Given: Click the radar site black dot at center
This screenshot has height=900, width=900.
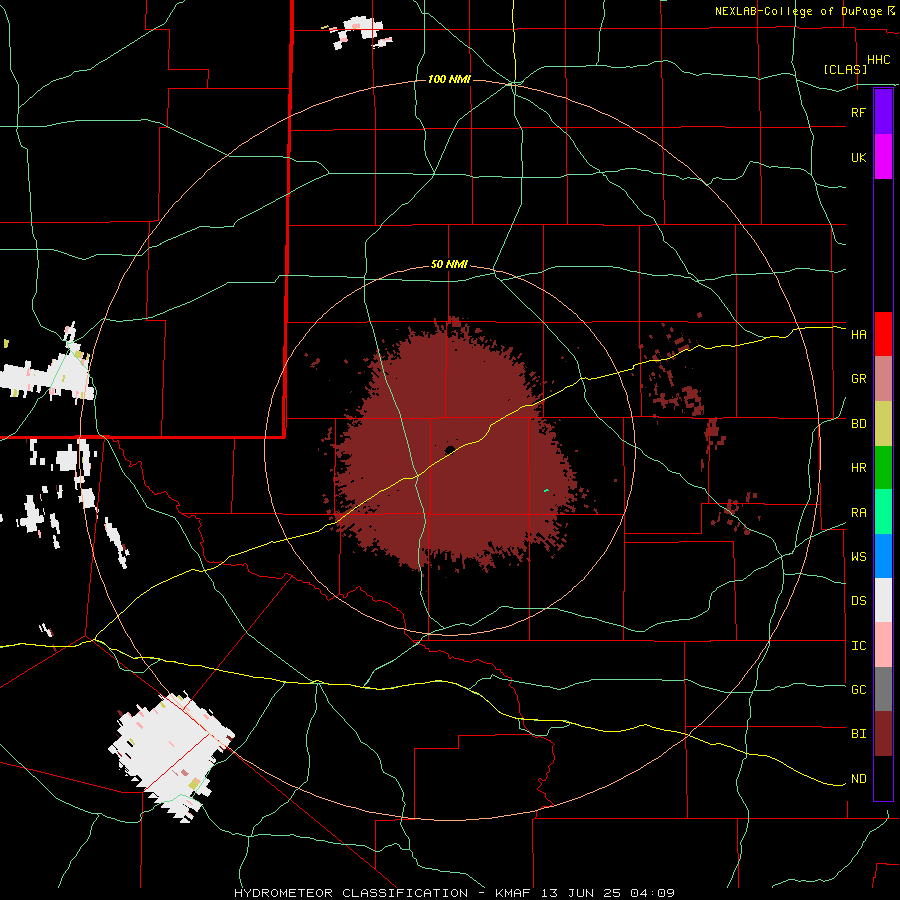Looking at the screenshot, I should 450,449.
